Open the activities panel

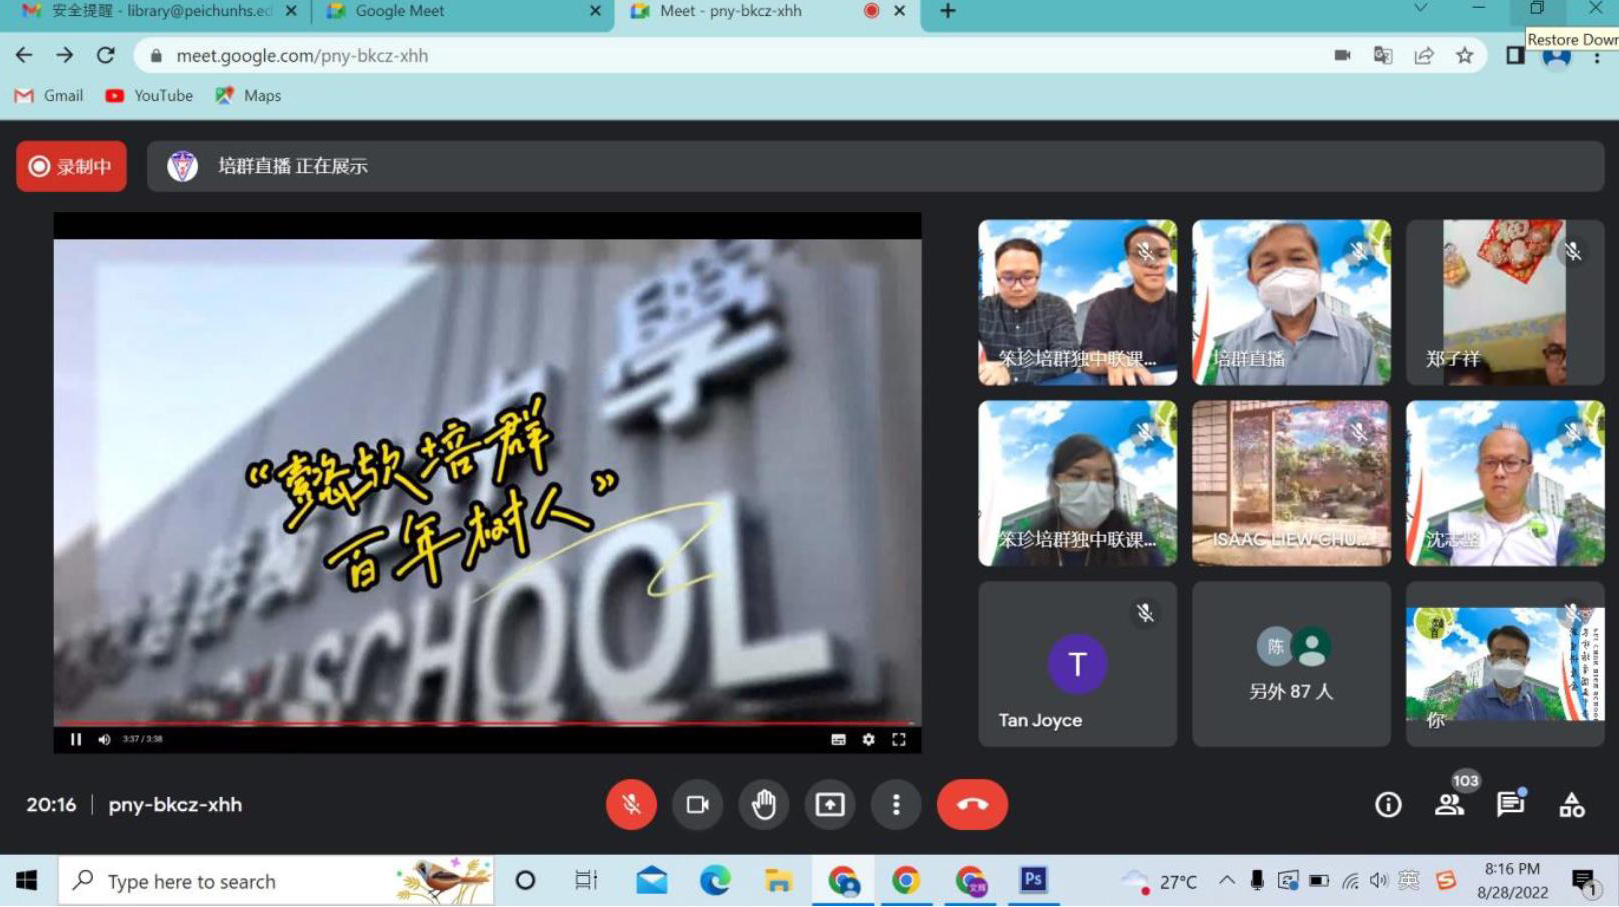pyautogui.click(x=1571, y=804)
